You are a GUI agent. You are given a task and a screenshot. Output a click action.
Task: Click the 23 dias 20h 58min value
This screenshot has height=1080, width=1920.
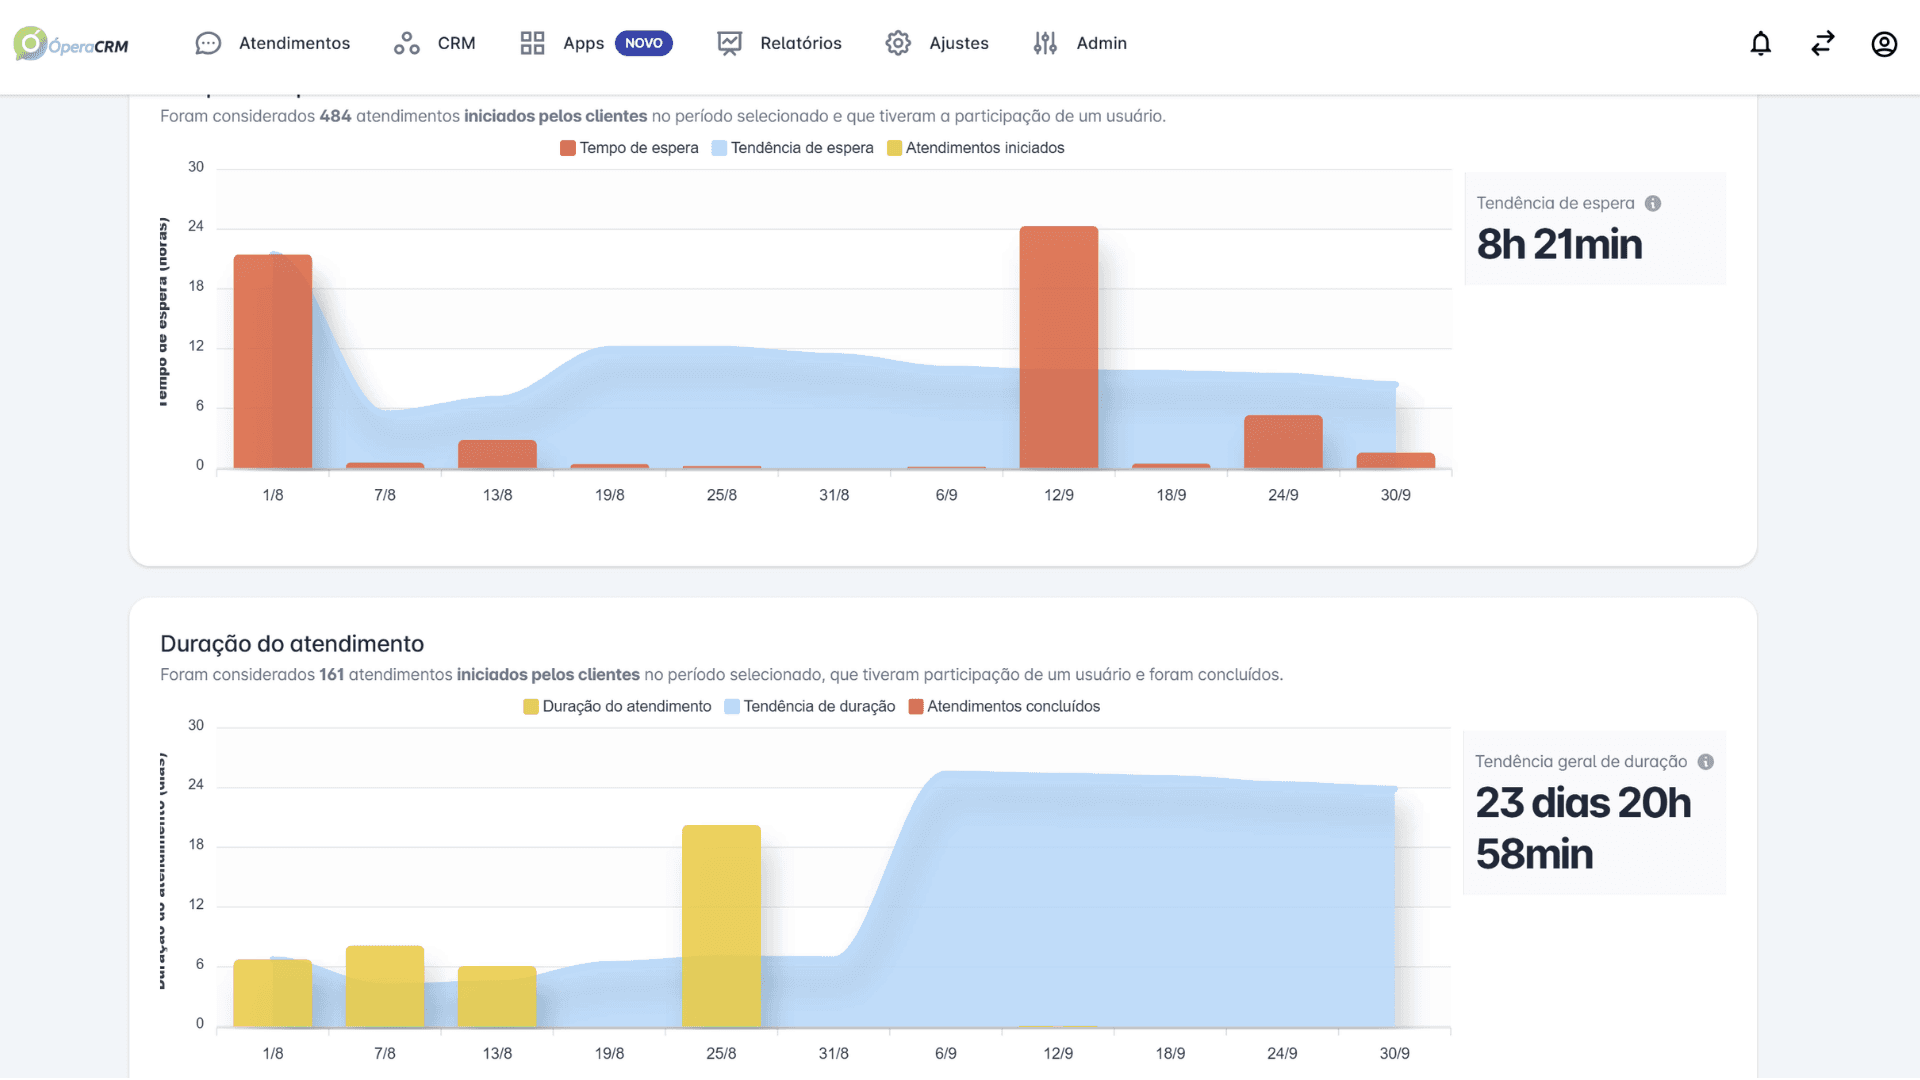click(x=1584, y=829)
